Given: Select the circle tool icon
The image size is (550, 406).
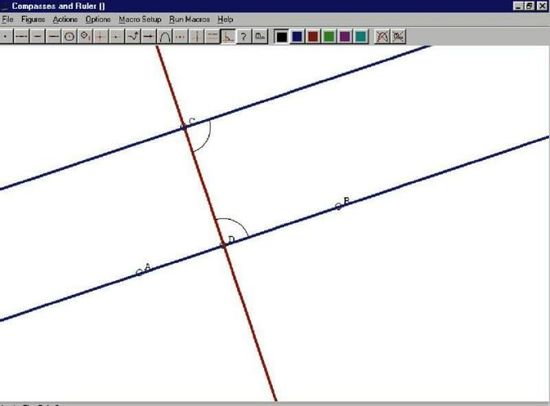Looking at the screenshot, I should pos(69,36).
